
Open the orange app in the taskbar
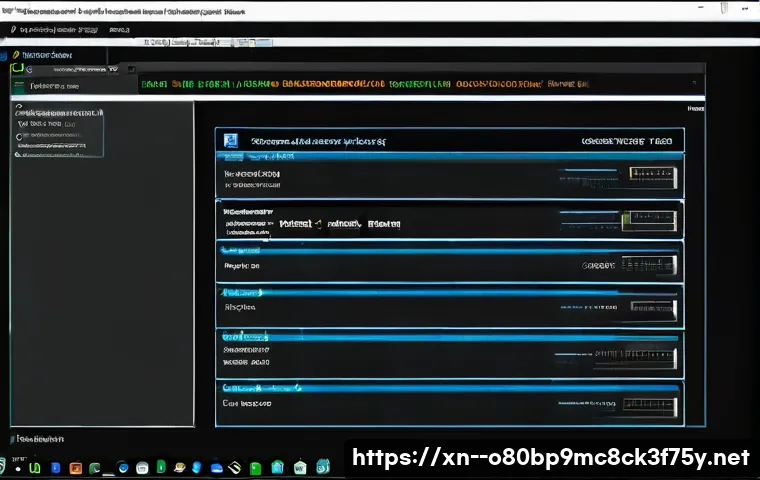pos(75,467)
